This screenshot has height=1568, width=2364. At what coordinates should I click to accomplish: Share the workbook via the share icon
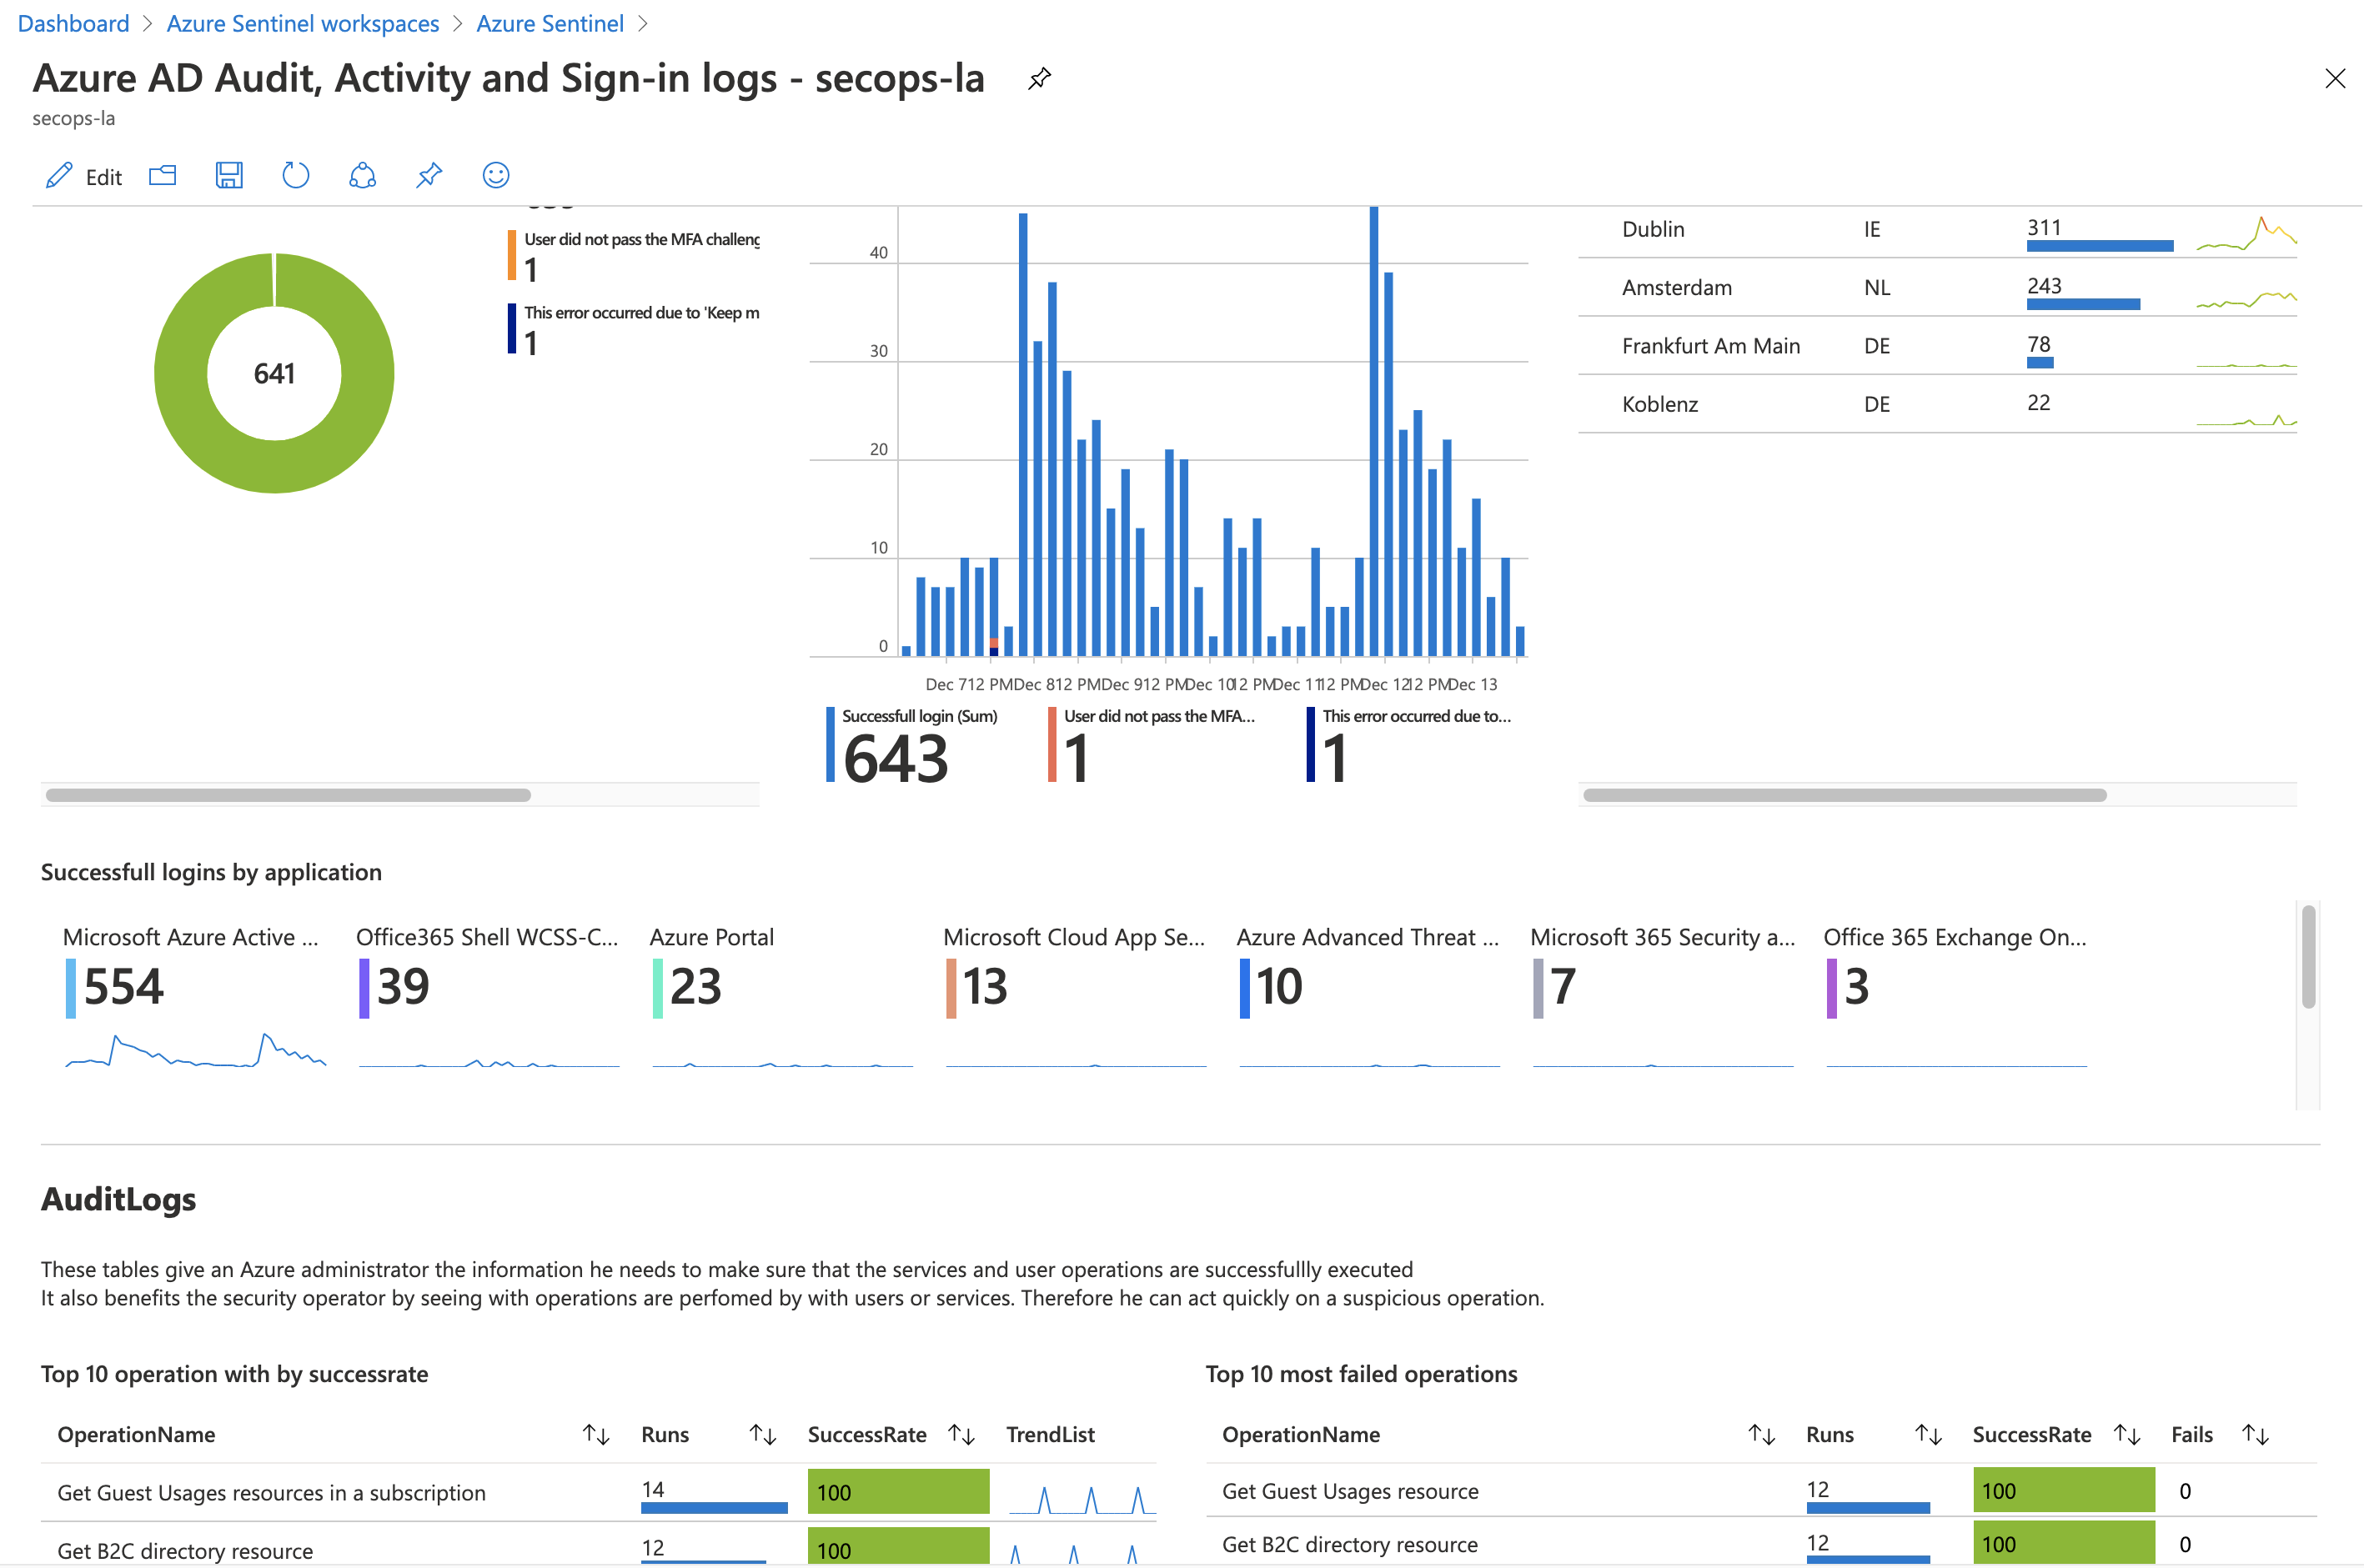coord(362,175)
